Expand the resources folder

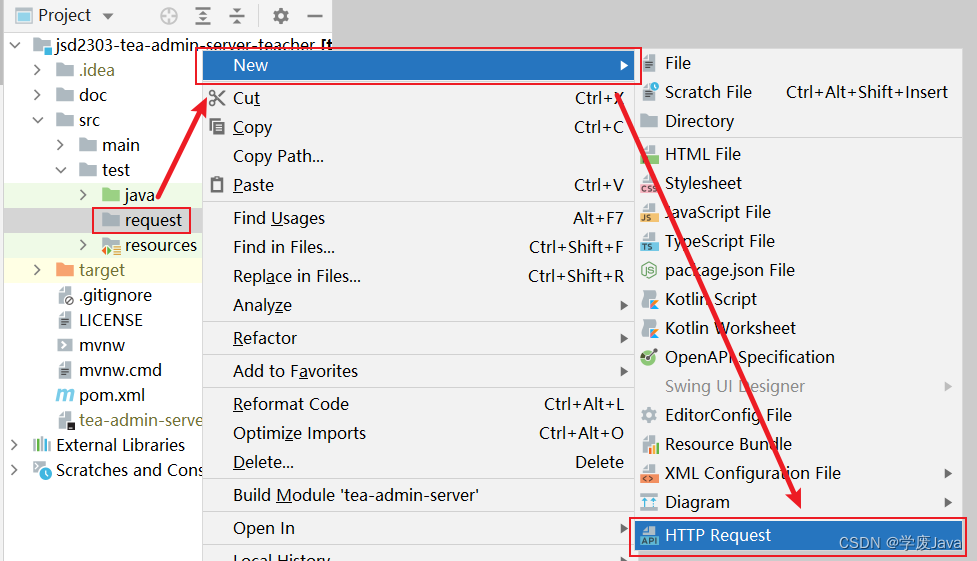coord(83,245)
